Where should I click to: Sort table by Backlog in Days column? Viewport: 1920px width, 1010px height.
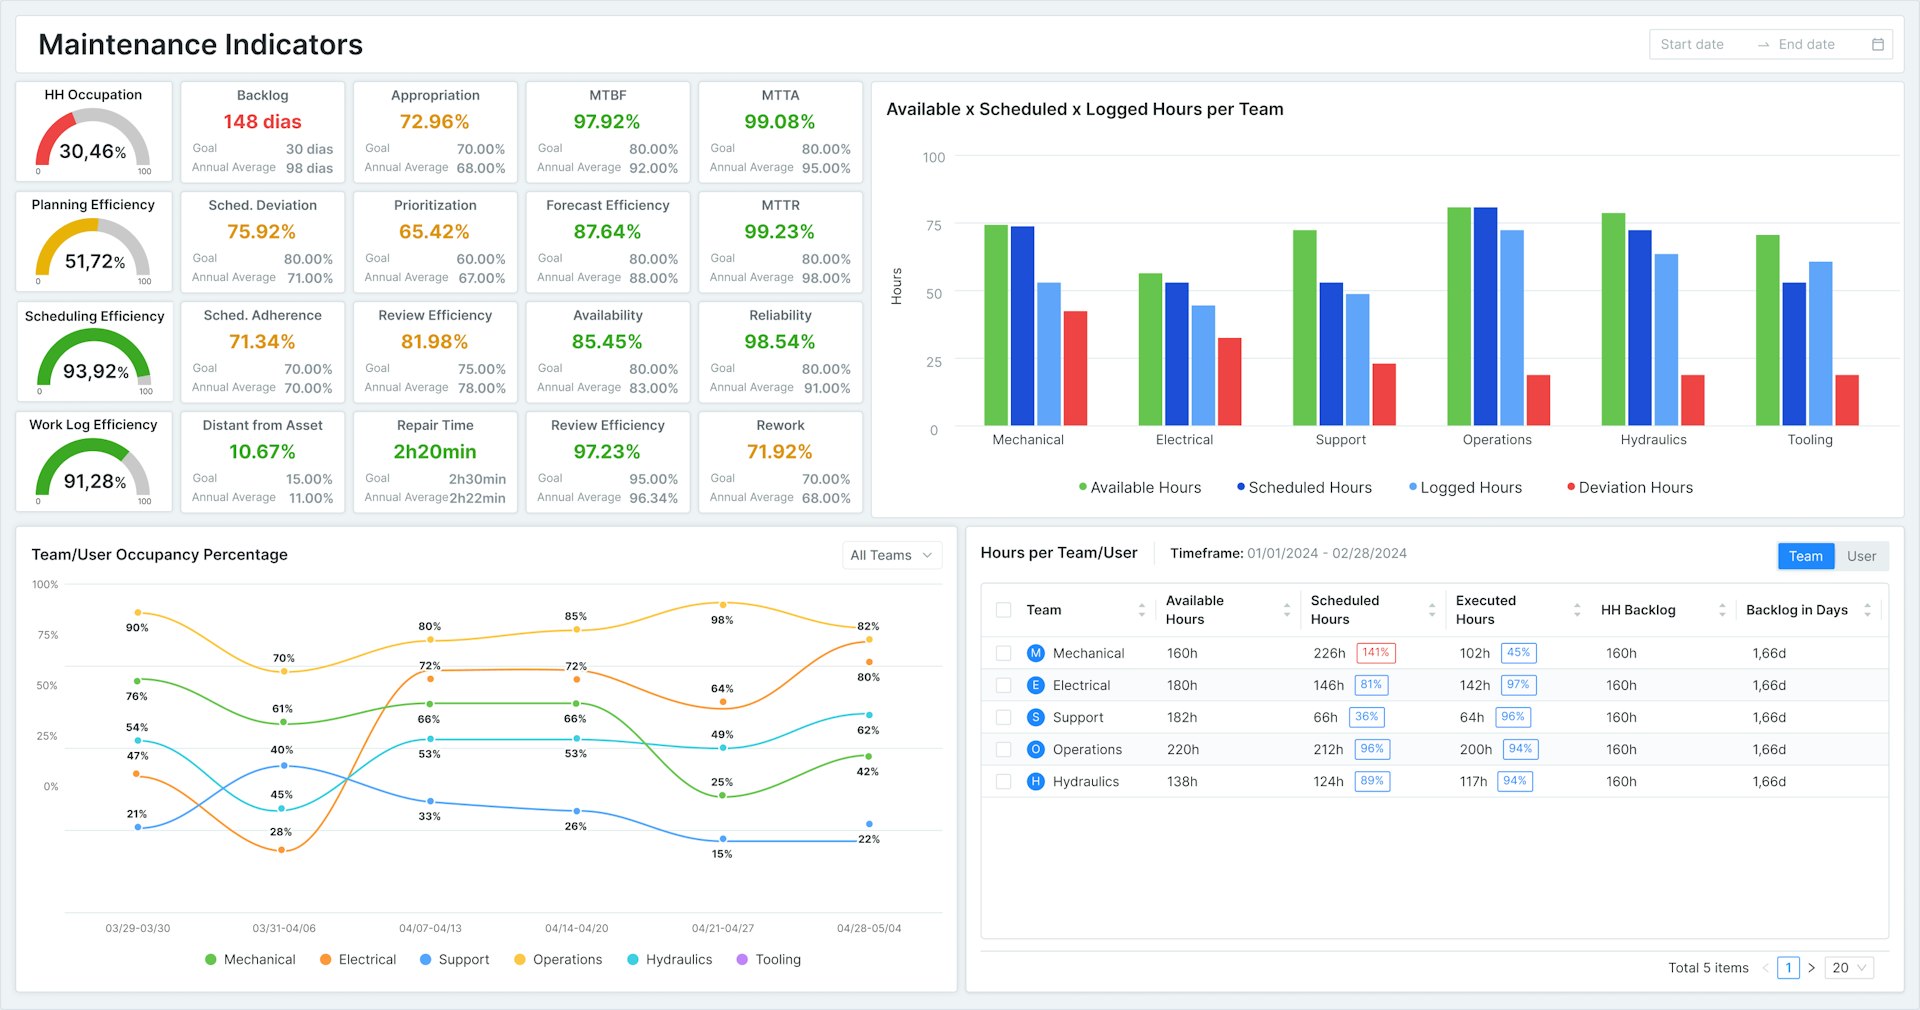1866,610
